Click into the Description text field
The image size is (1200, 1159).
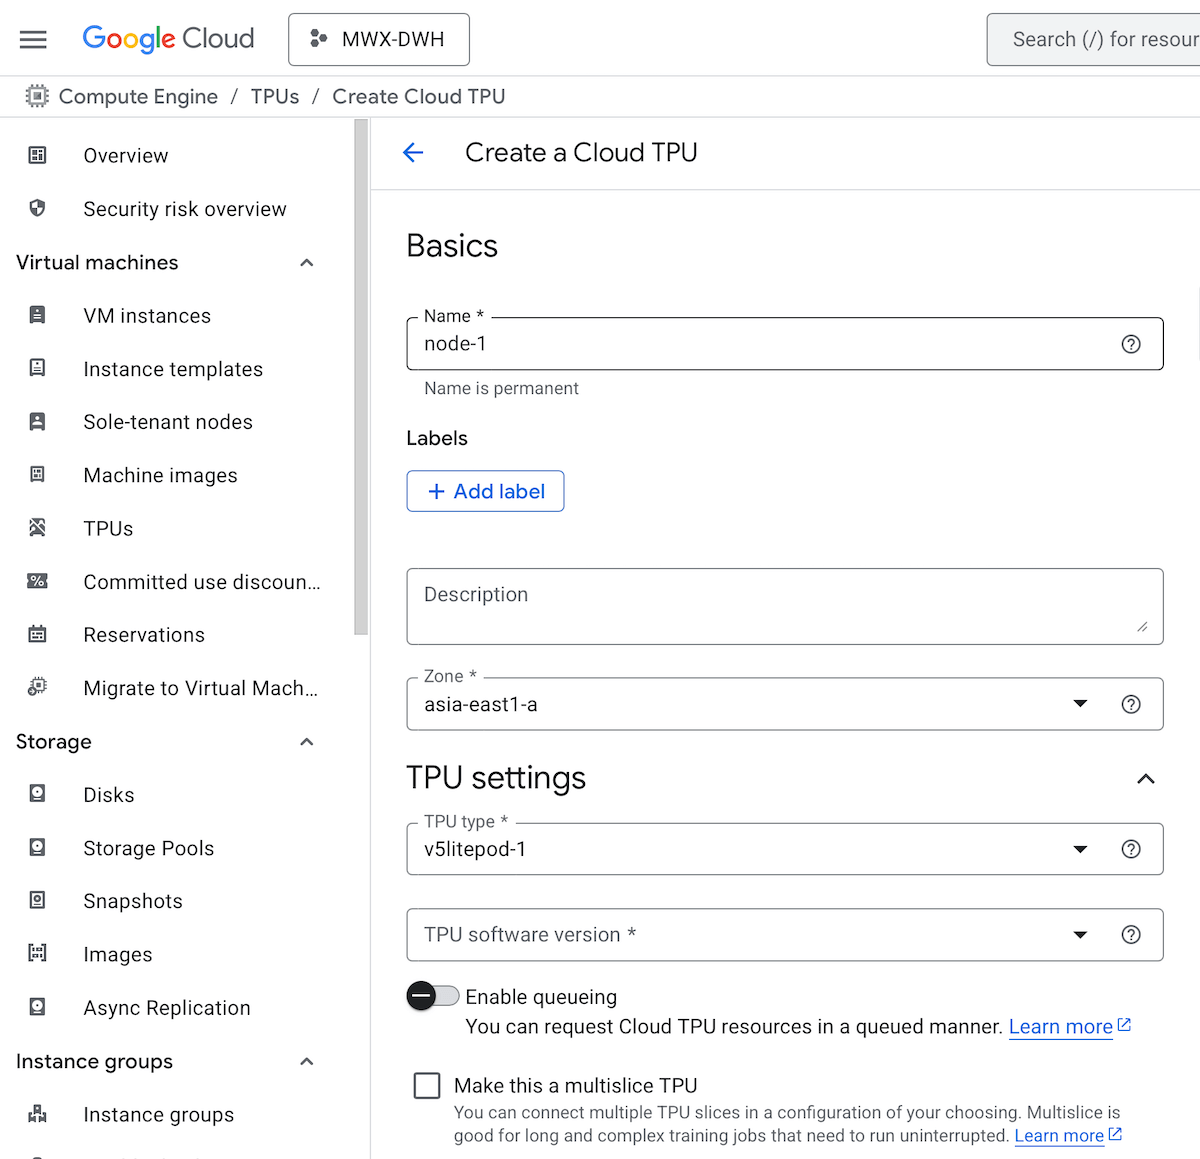770,606
